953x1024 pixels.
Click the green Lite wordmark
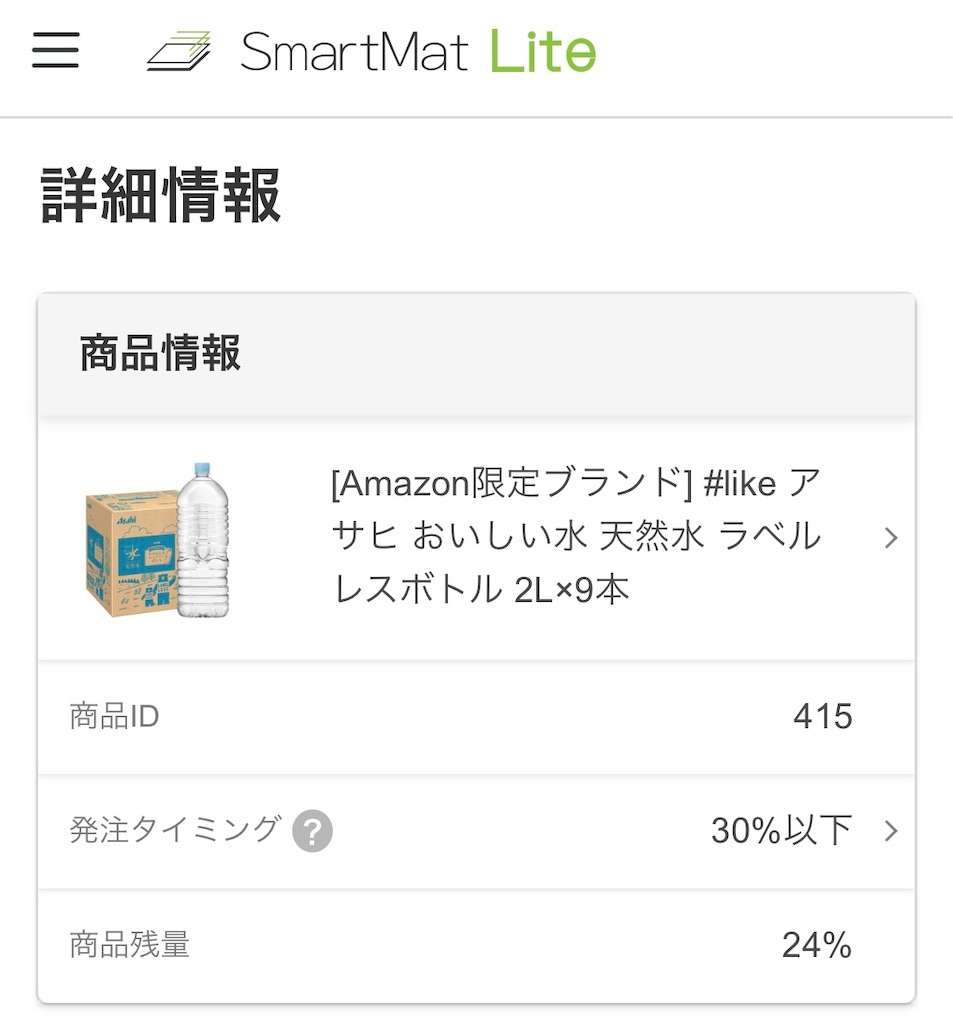point(543,51)
